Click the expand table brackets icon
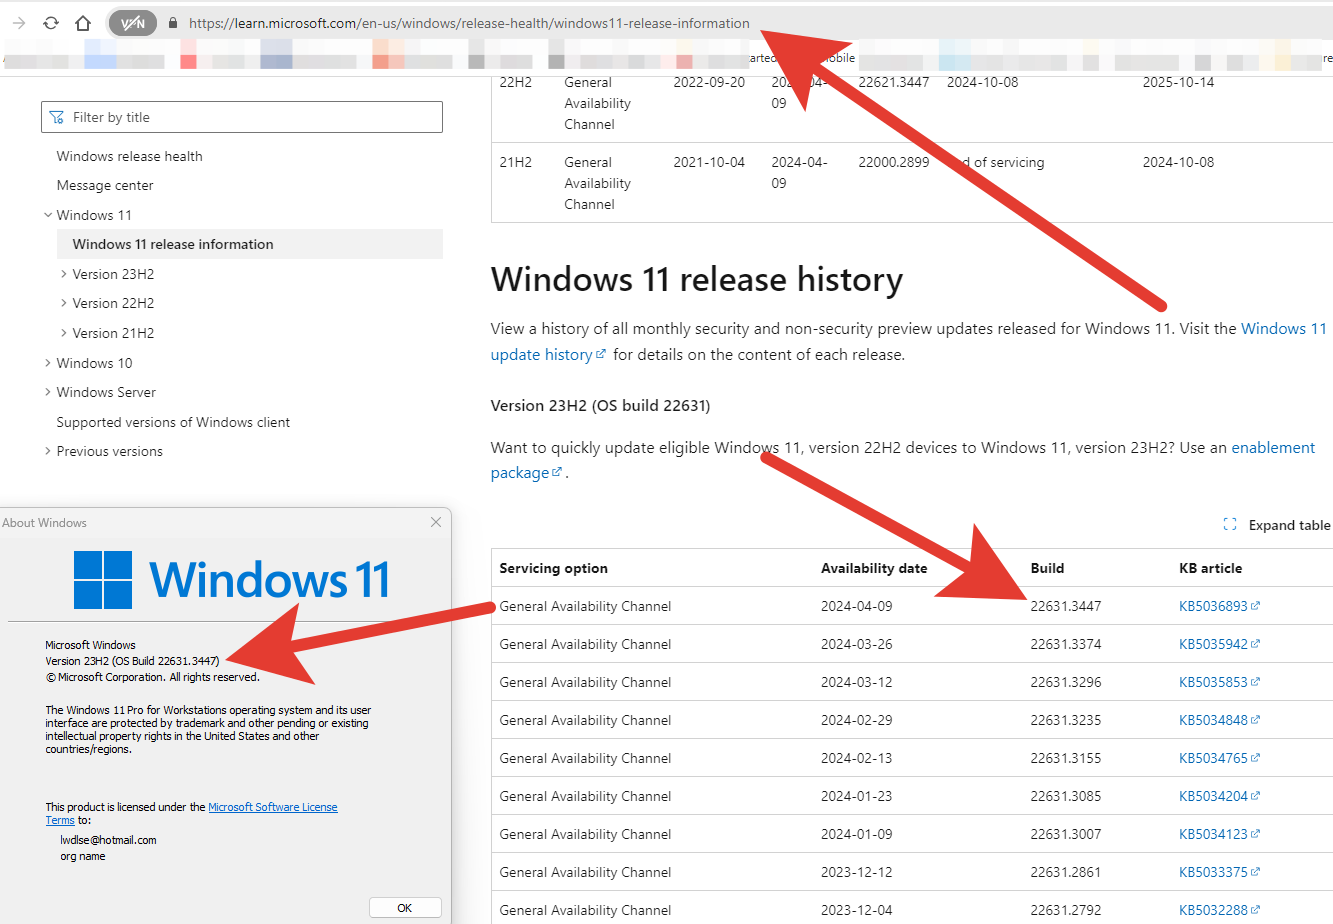 tap(1230, 525)
